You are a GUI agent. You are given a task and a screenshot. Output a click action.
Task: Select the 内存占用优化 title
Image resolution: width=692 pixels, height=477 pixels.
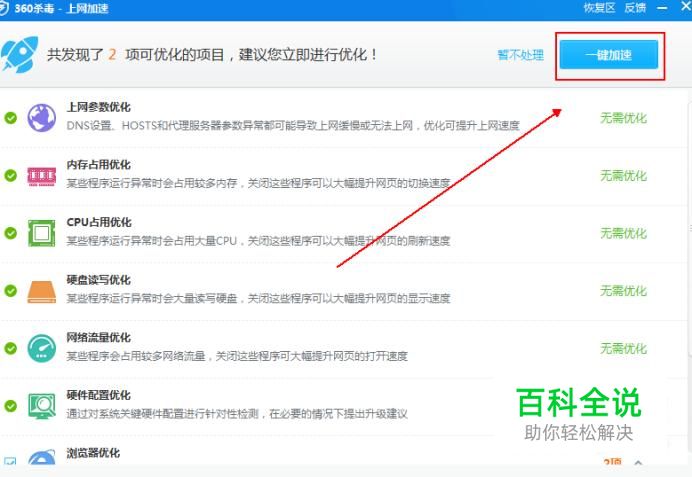click(x=98, y=165)
